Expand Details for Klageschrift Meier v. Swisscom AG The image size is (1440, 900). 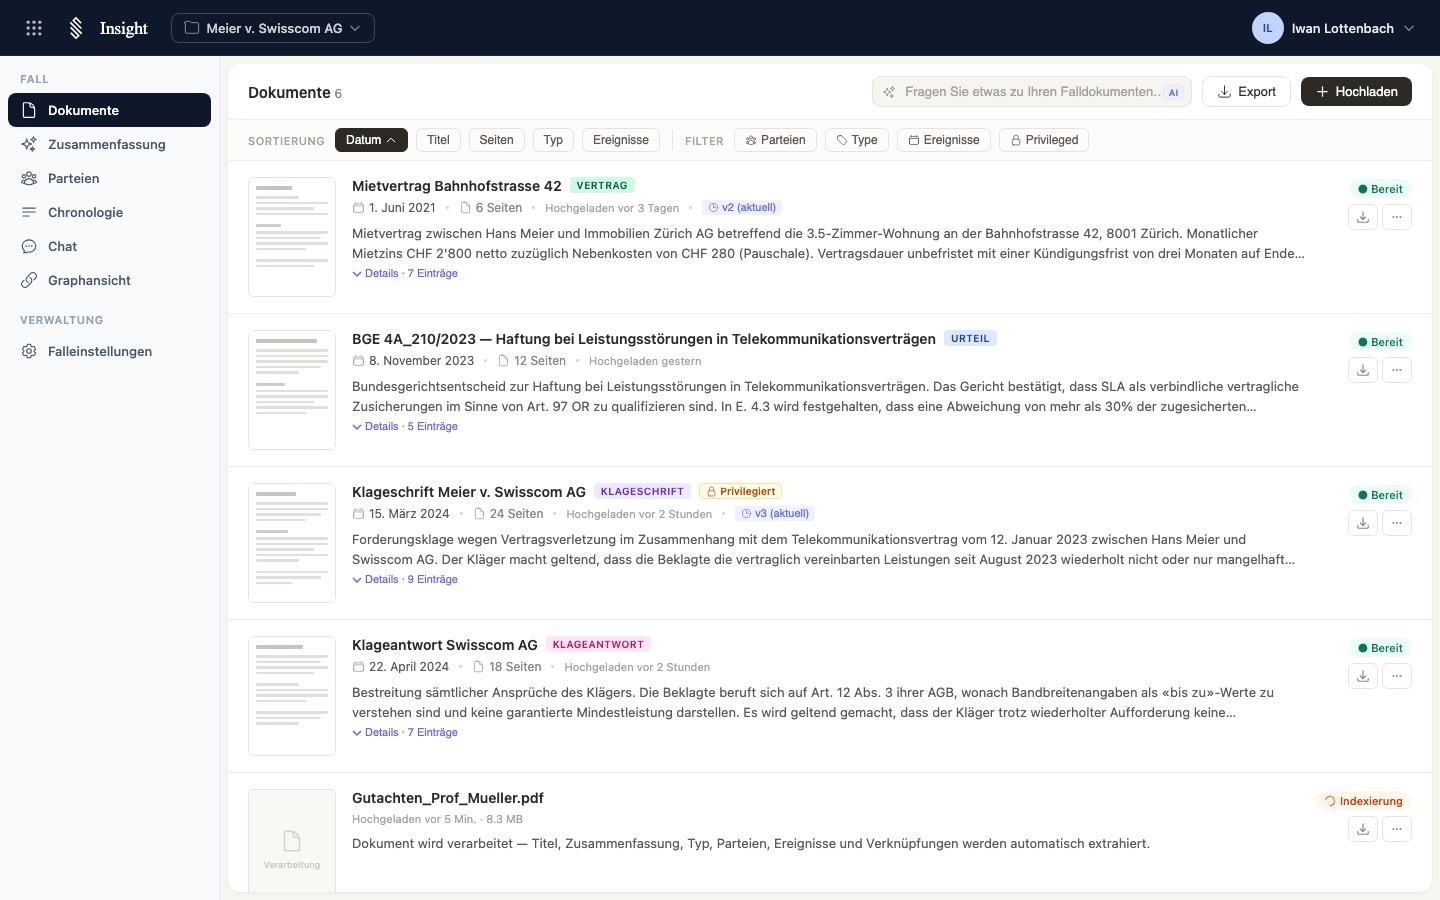[x=405, y=579]
